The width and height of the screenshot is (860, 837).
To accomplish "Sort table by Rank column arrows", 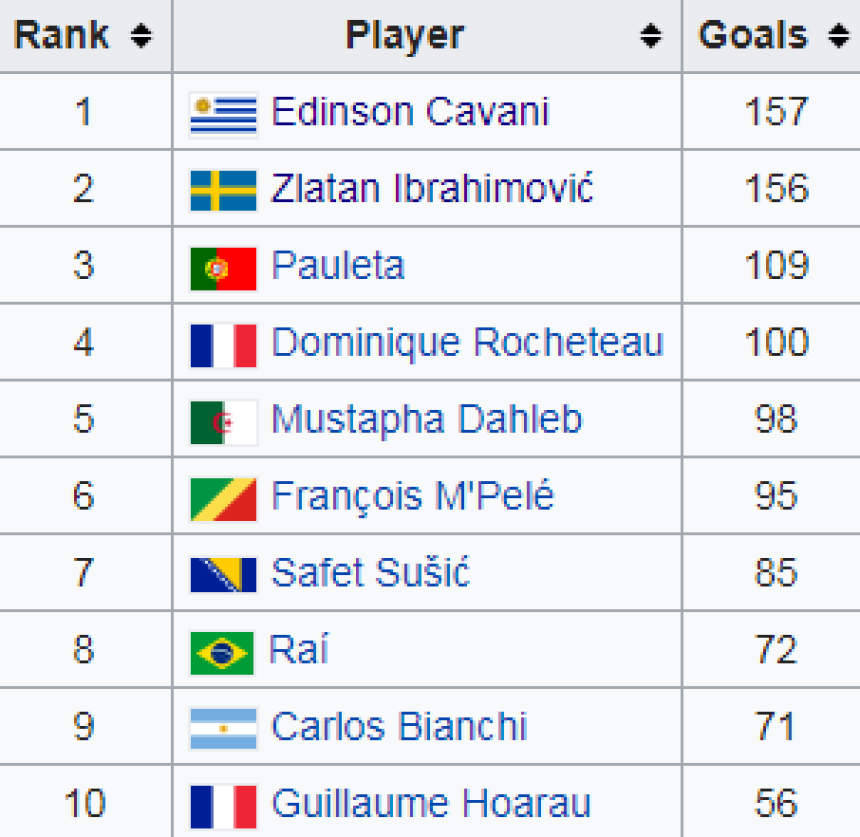I will (x=141, y=36).
